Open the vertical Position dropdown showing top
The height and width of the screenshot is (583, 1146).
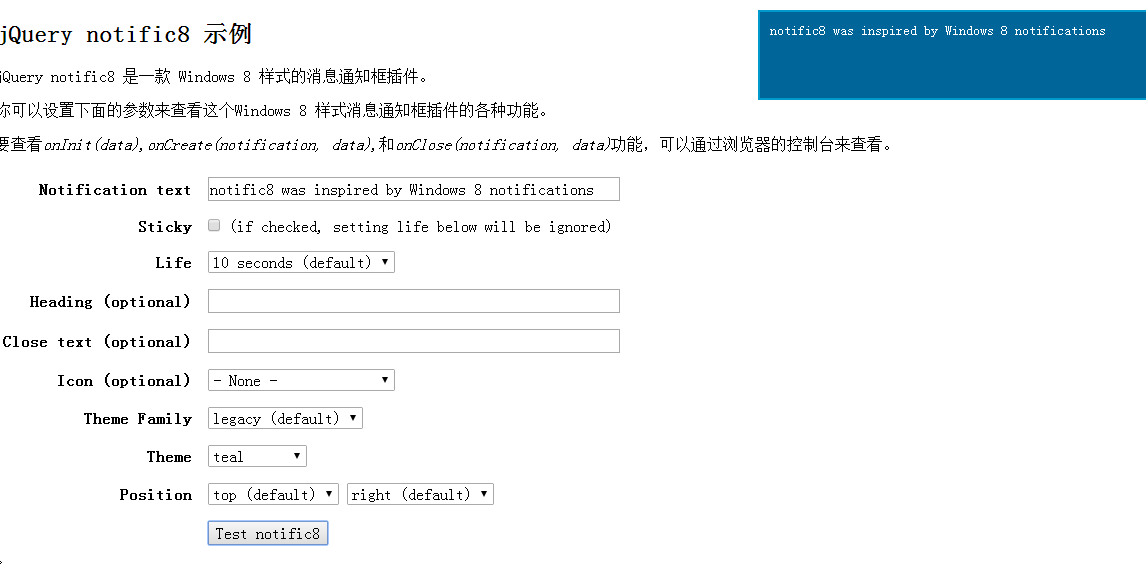[273, 494]
